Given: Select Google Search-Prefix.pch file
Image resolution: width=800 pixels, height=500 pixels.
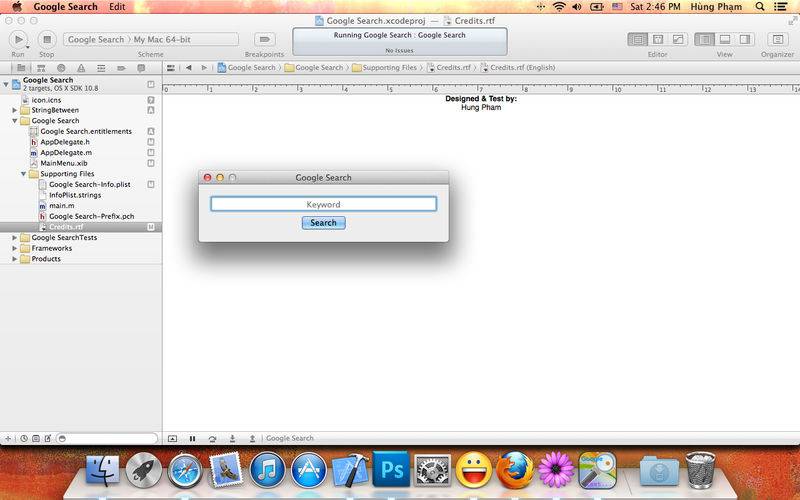Looking at the screenshot, I should pos(91,216).
